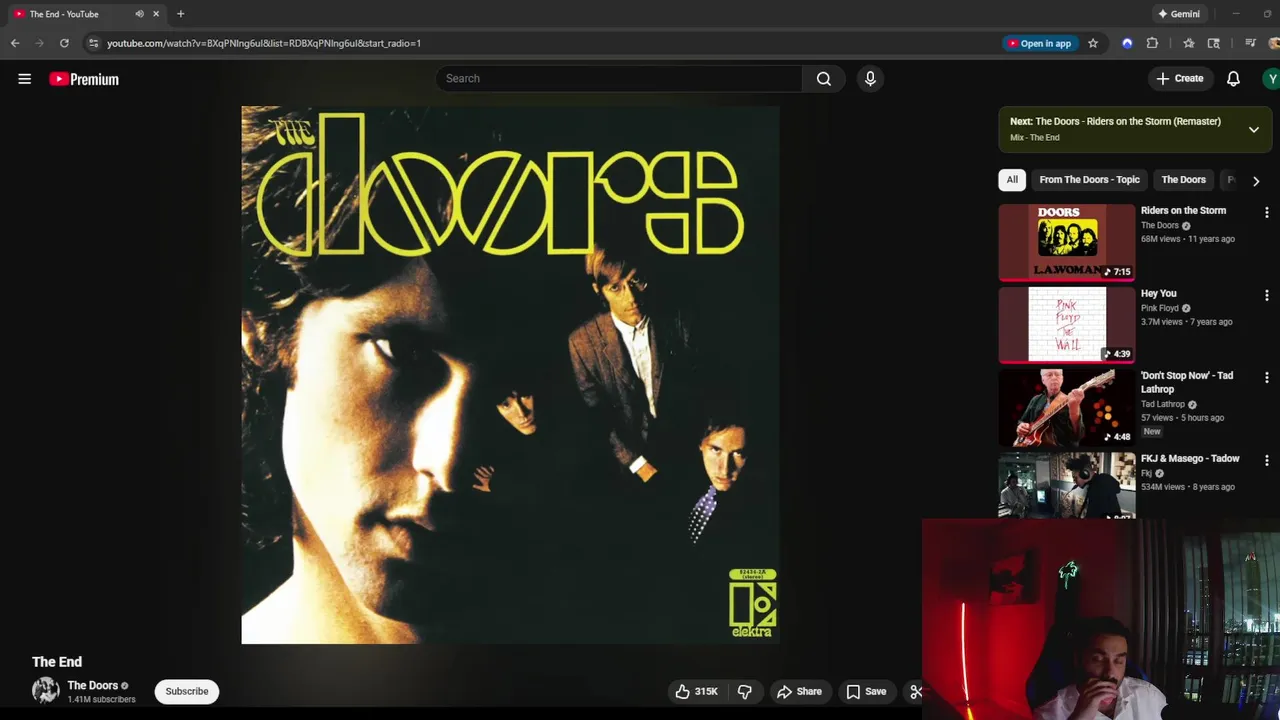View site information icon in address bar
The image size is (1280, 720).
point(93,43)
